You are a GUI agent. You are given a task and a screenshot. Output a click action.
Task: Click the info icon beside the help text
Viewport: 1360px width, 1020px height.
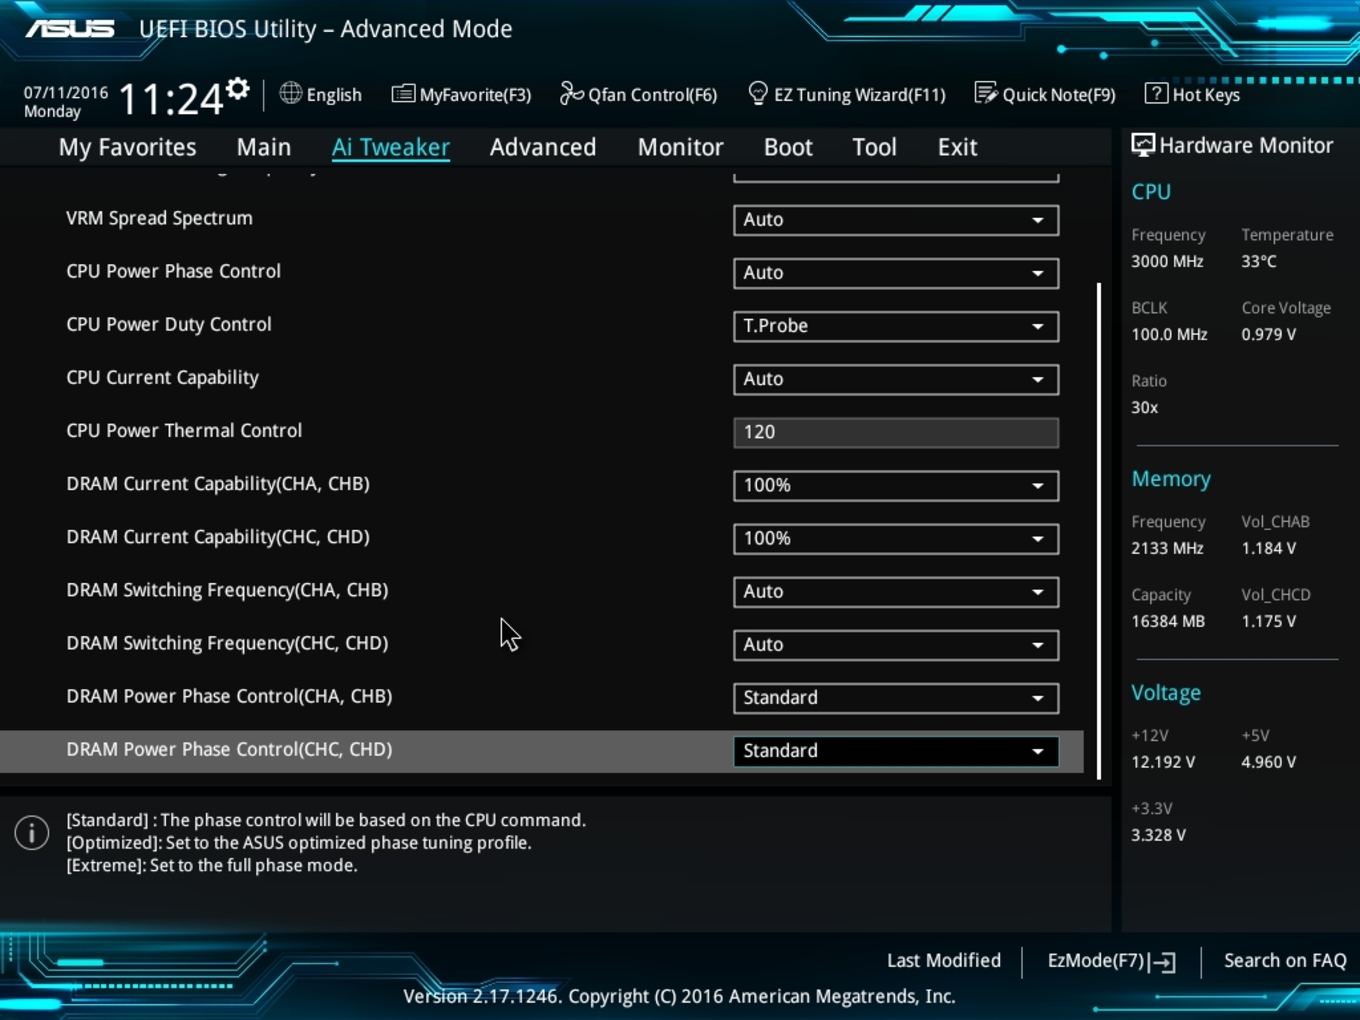[x=32, y=832]
